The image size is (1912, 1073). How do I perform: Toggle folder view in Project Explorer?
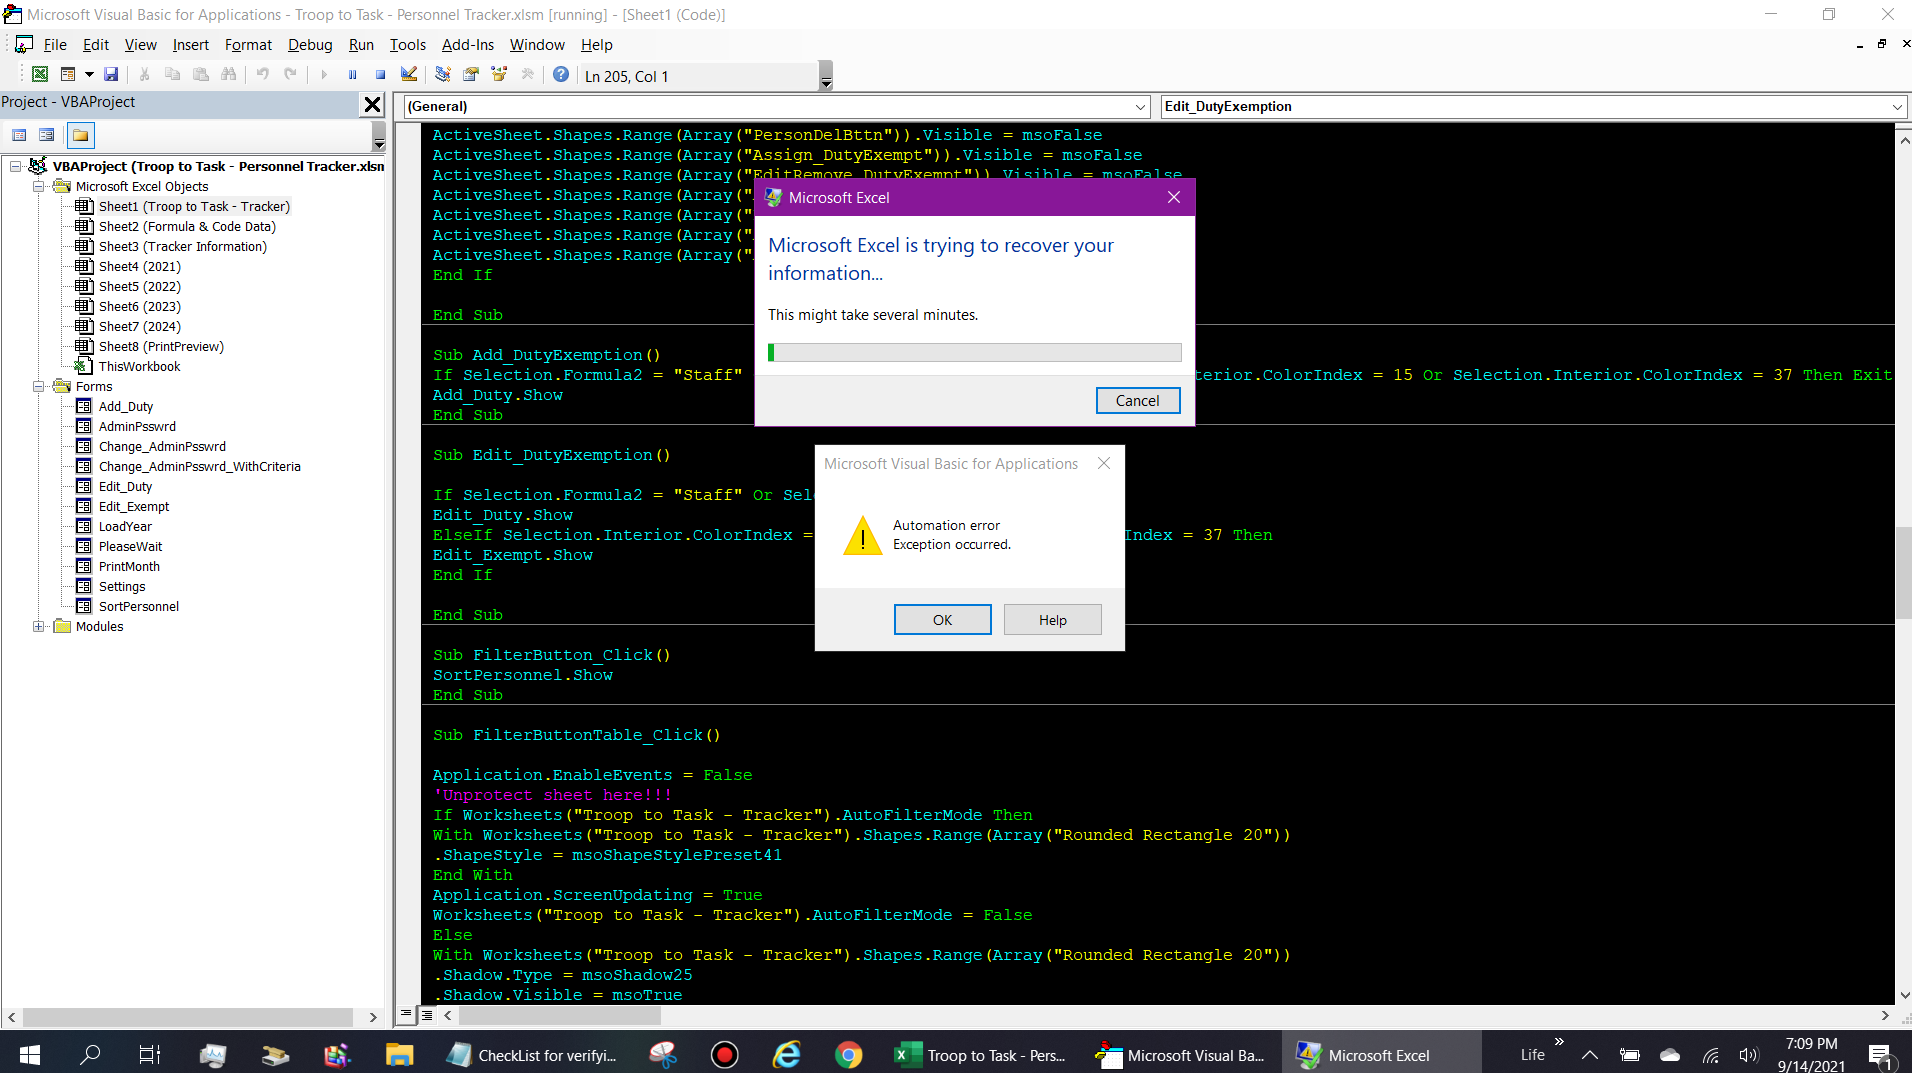(80, 135)
